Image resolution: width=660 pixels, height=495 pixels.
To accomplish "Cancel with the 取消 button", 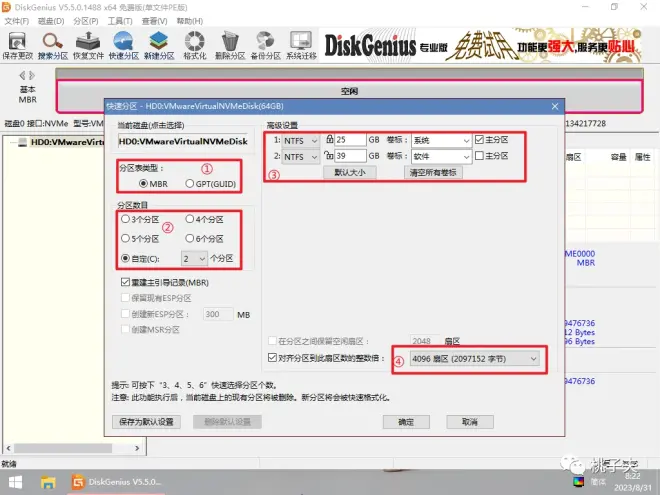I will tap(470, 421).
